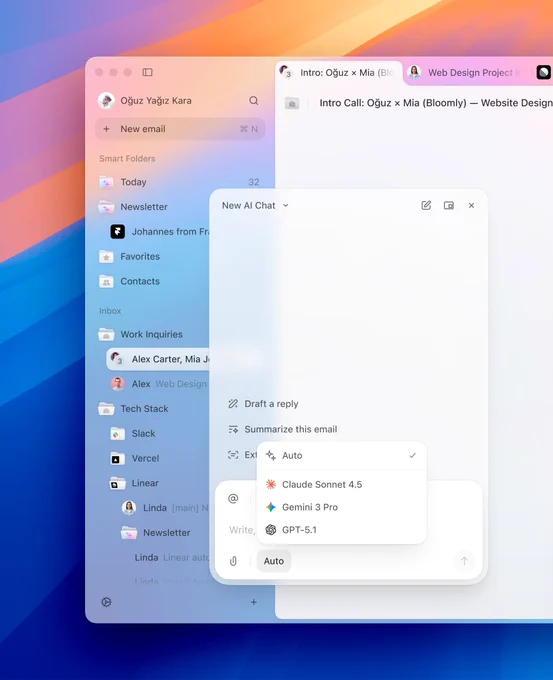
Task: Click the email subject title text
Action: coord(436,103)
